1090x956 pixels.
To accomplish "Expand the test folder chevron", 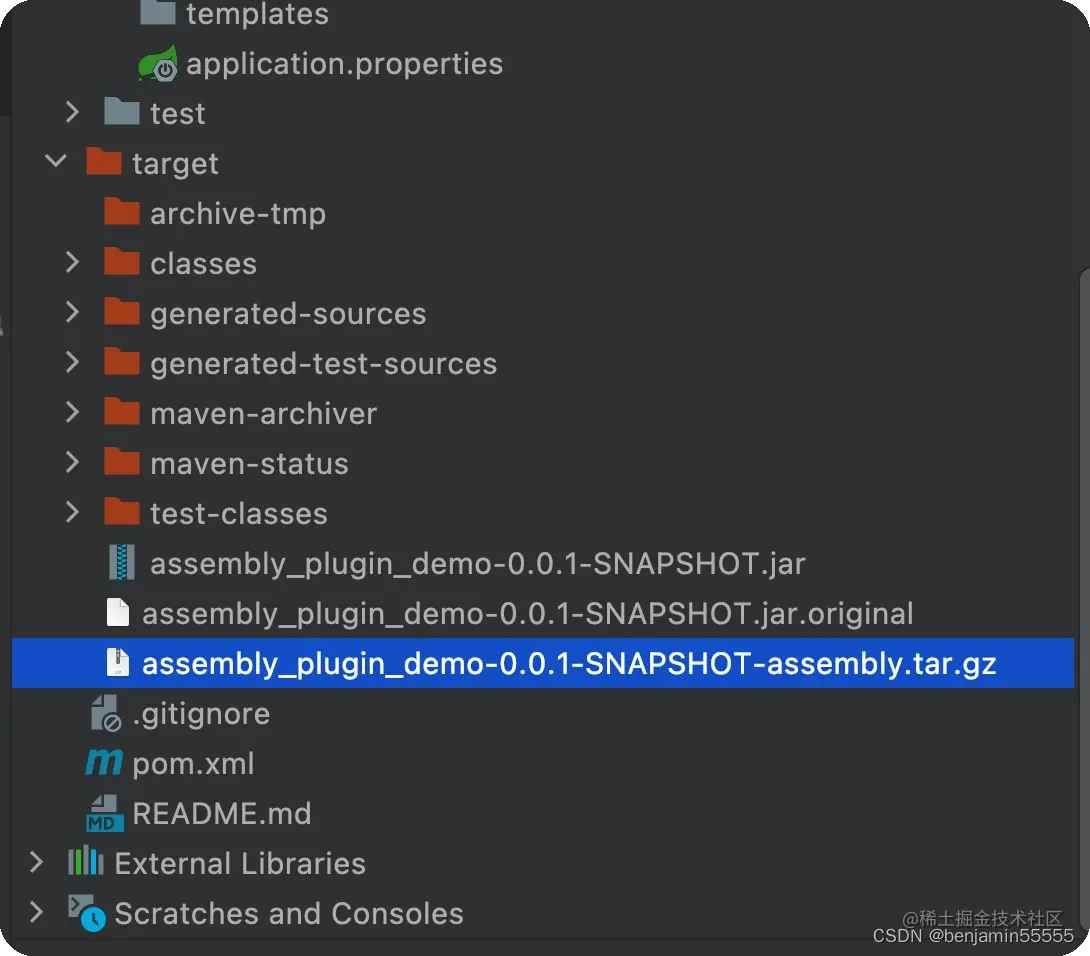I will 72,112.
